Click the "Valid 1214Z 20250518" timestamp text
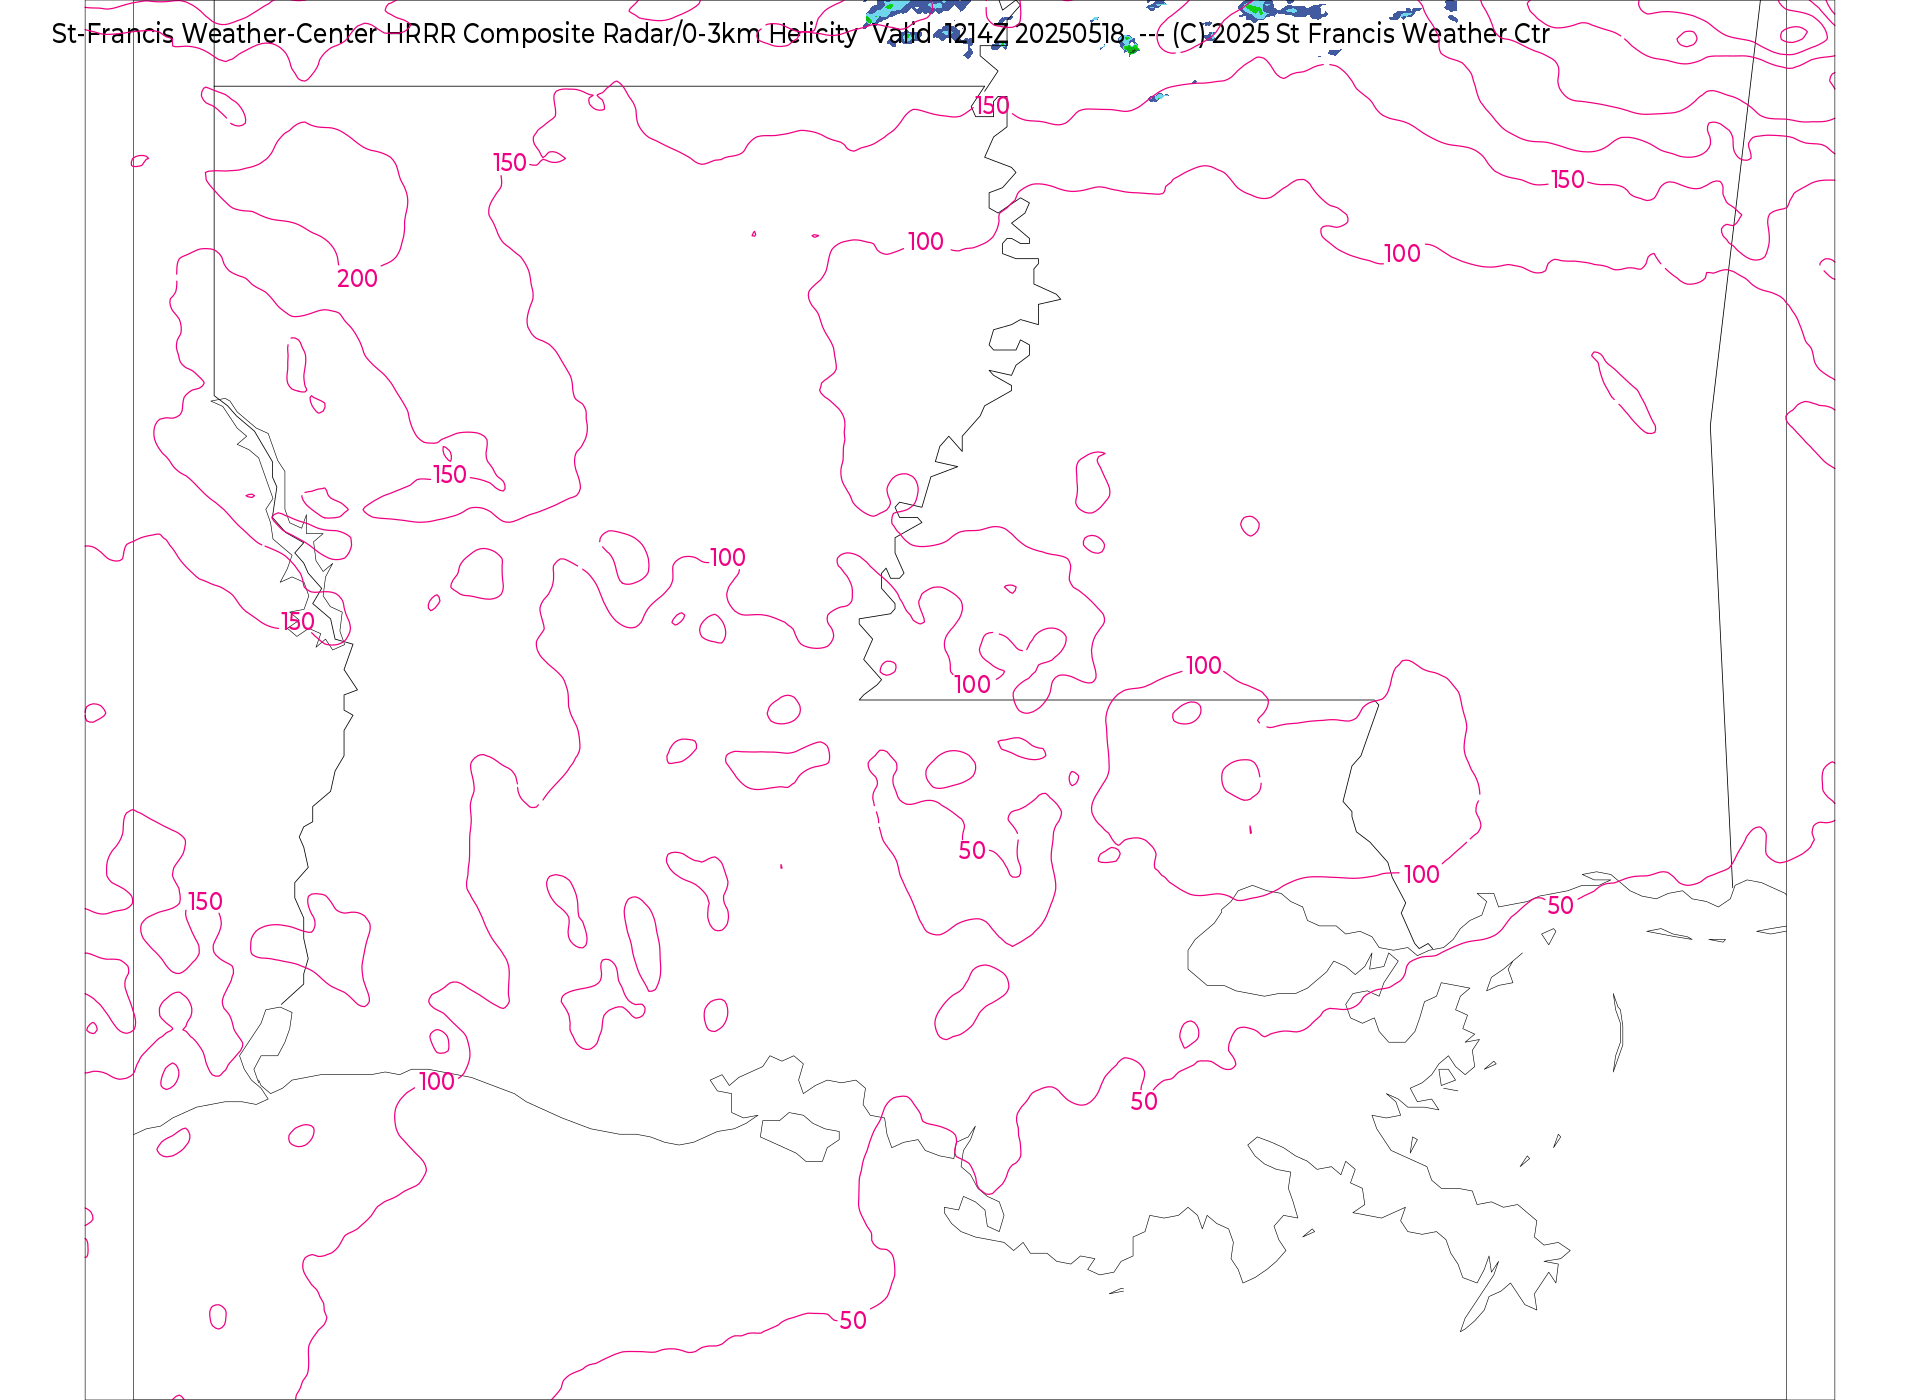 tap(998, 34)
